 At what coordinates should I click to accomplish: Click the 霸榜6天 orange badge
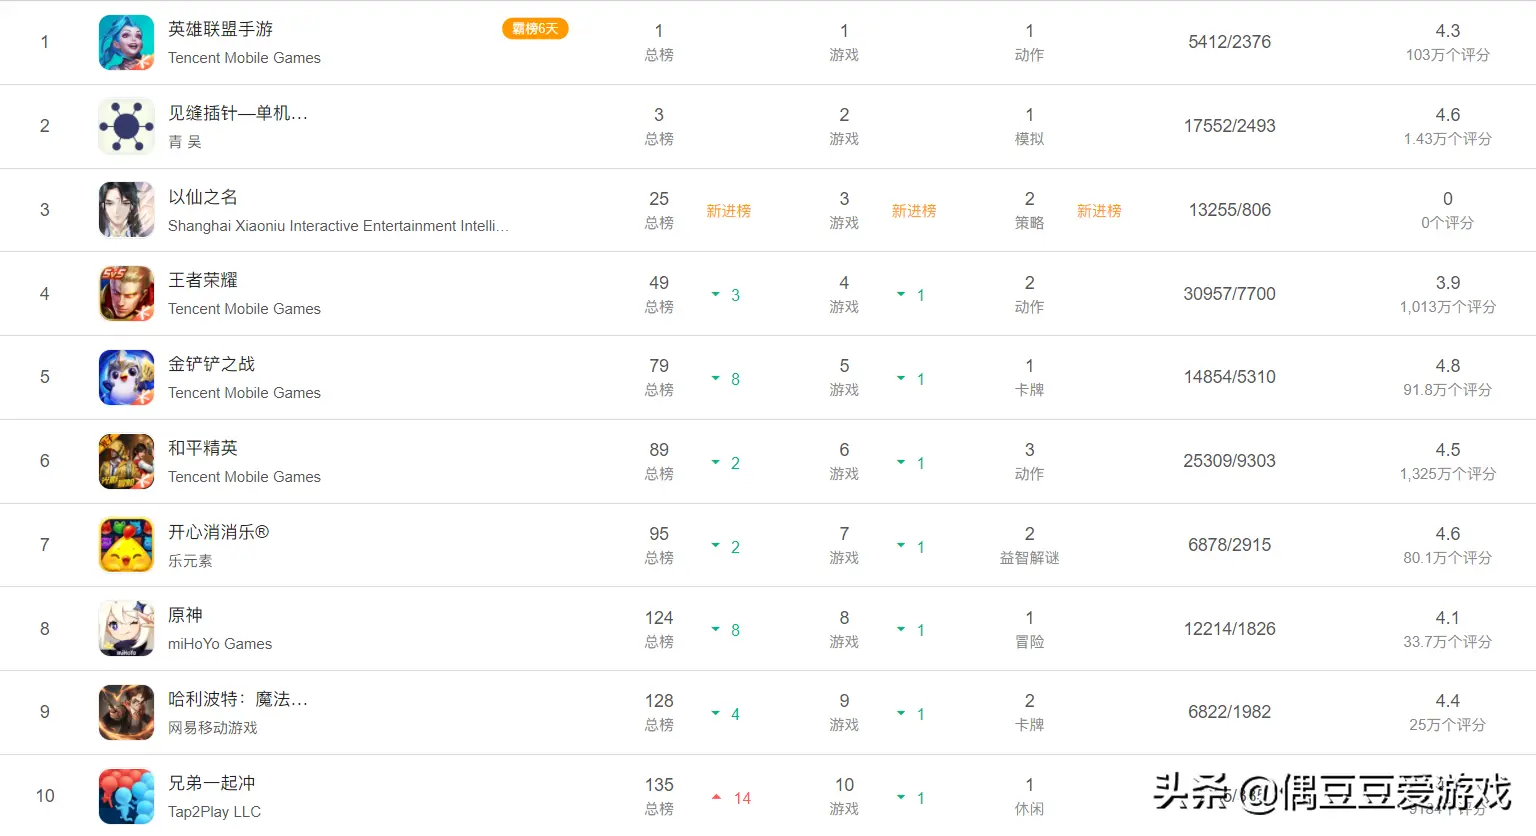coord(535,29)
